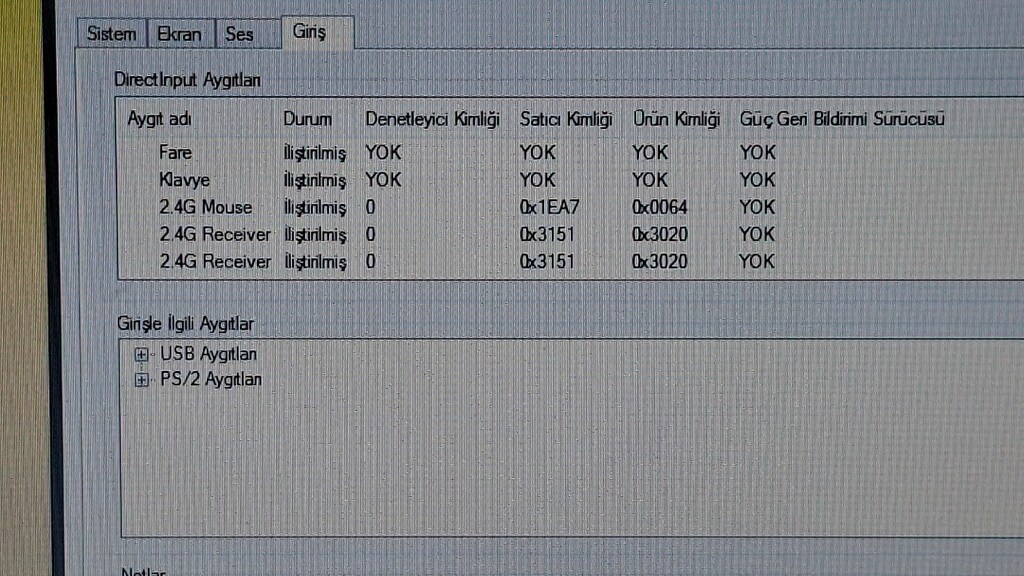
Task: Click İliştirilmiş status in 2.4G Mouse row
Action: coord(315,208)
